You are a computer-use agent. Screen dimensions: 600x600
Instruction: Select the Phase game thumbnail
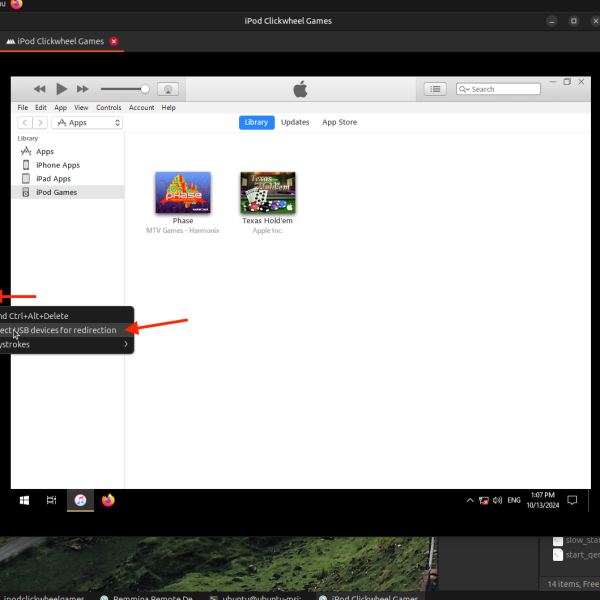pos(183,192)
